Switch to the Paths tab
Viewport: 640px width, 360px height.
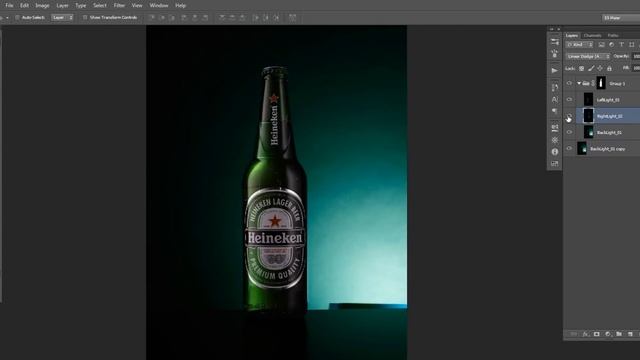point(613,36)
